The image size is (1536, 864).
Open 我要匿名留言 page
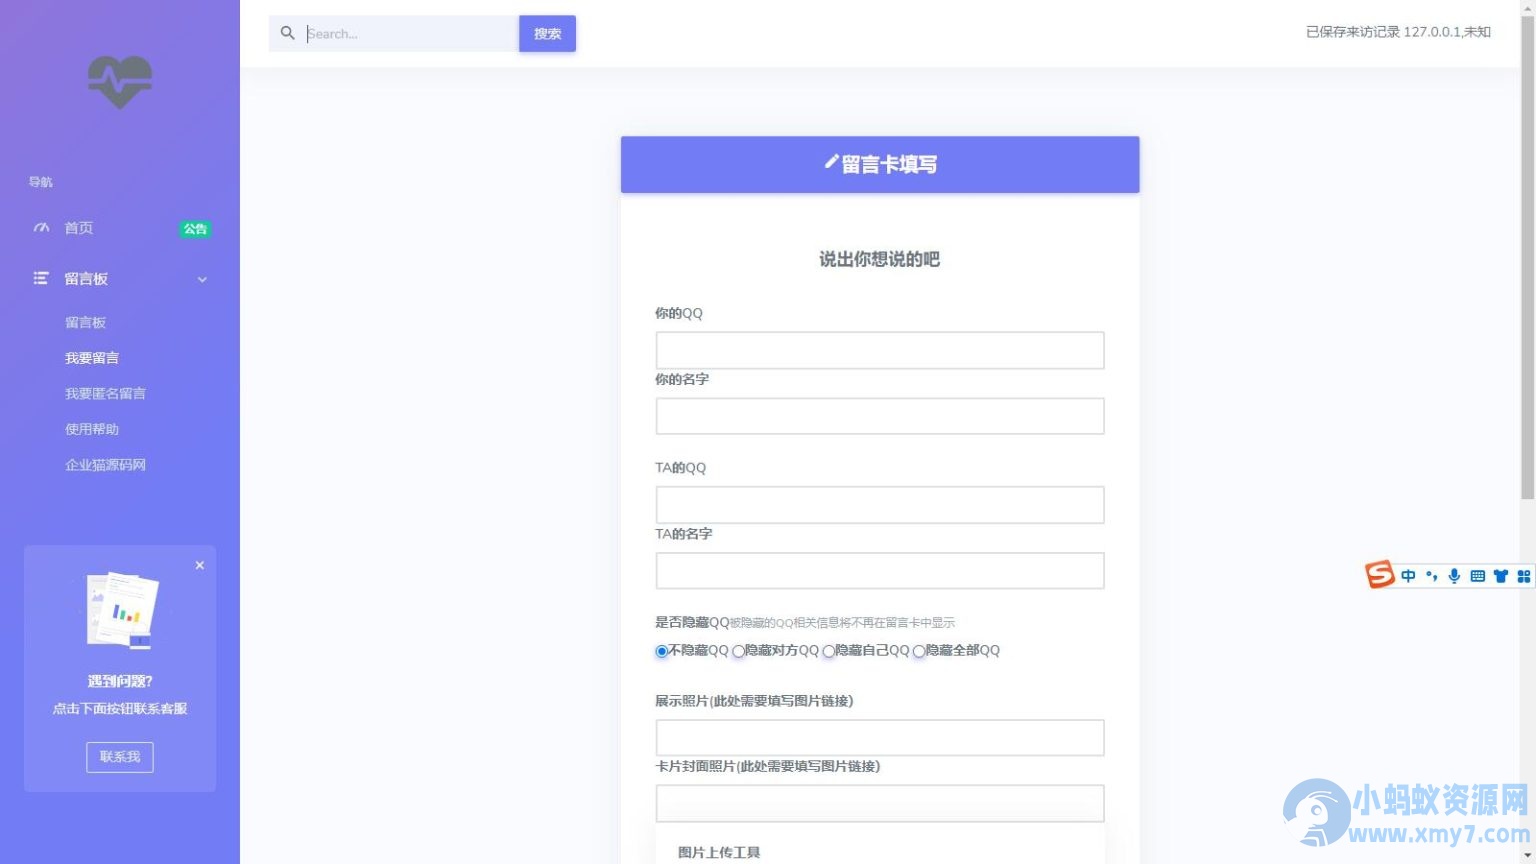pyautogui.click(x=105, y=393)
